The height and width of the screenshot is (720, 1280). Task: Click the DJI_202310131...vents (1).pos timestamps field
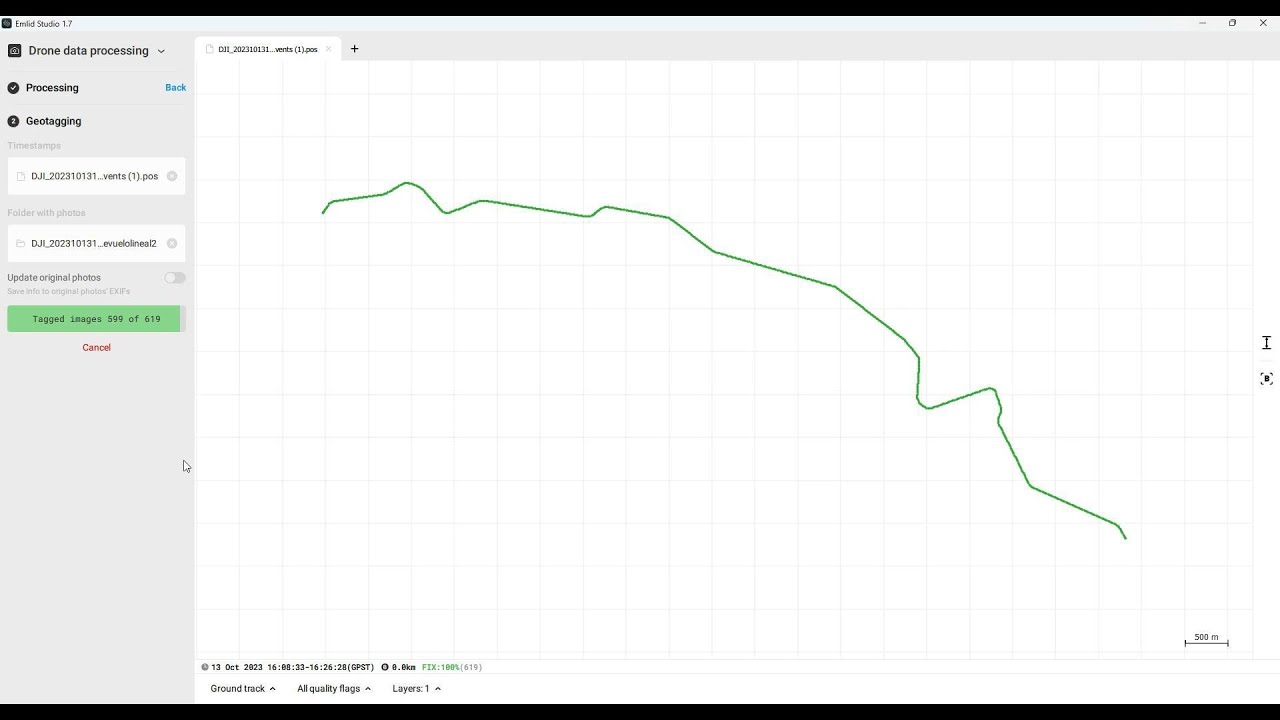pyautogui.click(x=96, y=176)
